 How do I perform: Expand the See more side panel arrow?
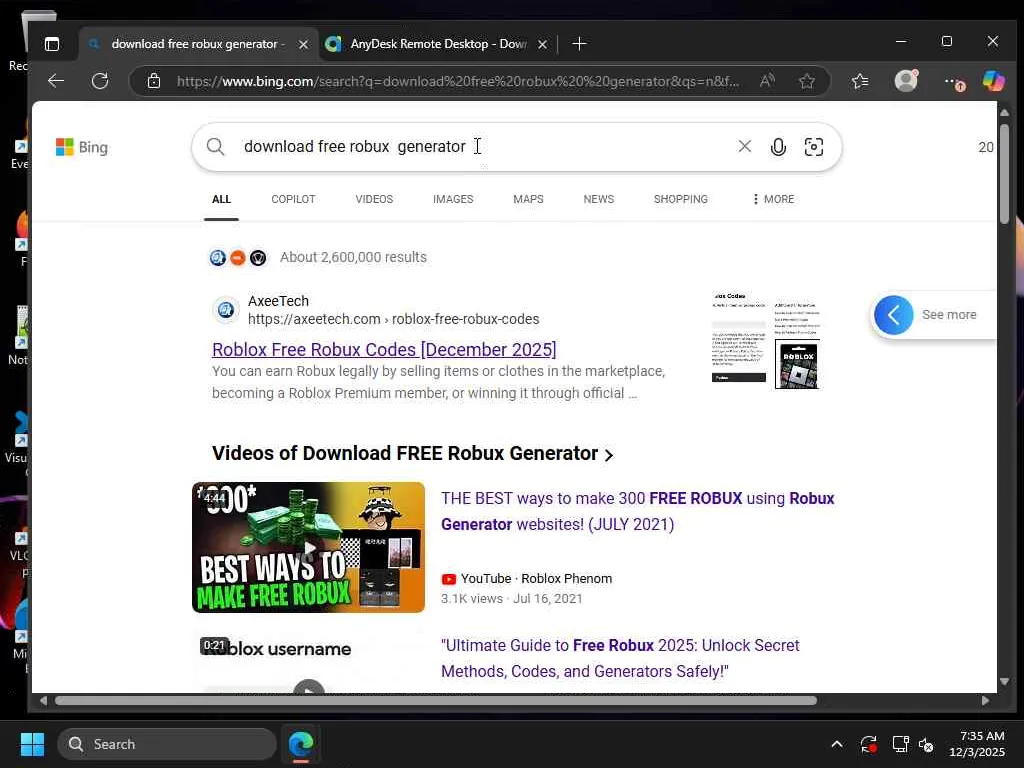pyautogui.click(x=893, y=315)
